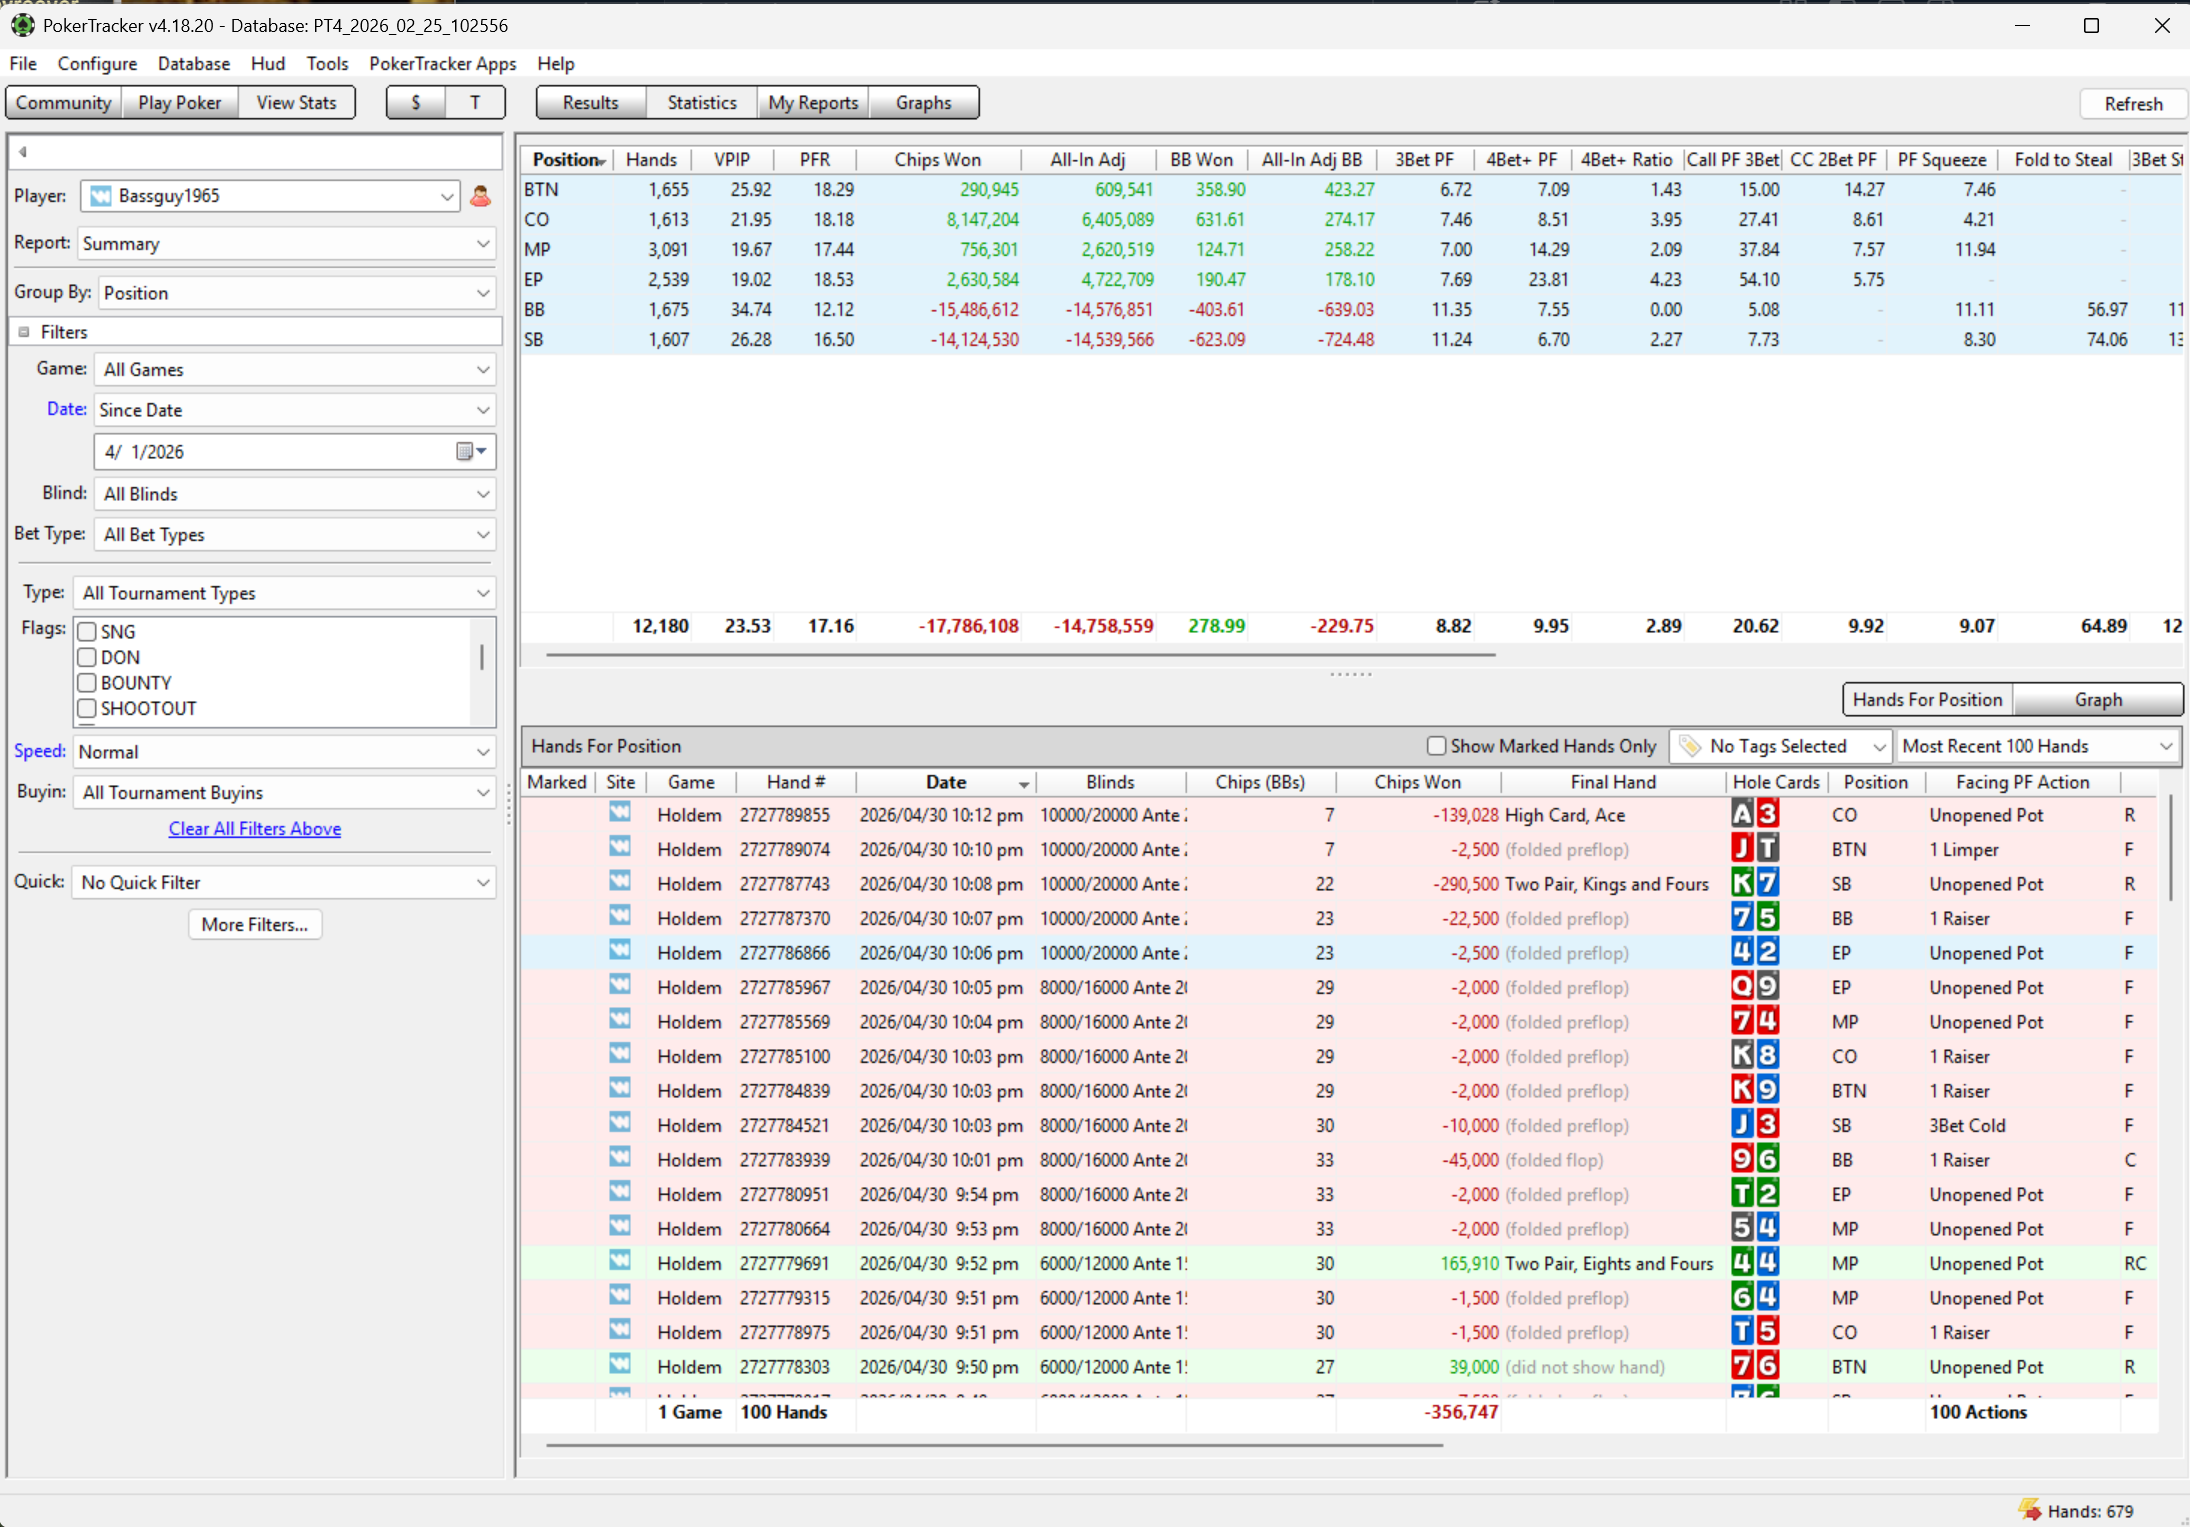Click the horizontal scrollbar under the hands list

coord(995,1445)
